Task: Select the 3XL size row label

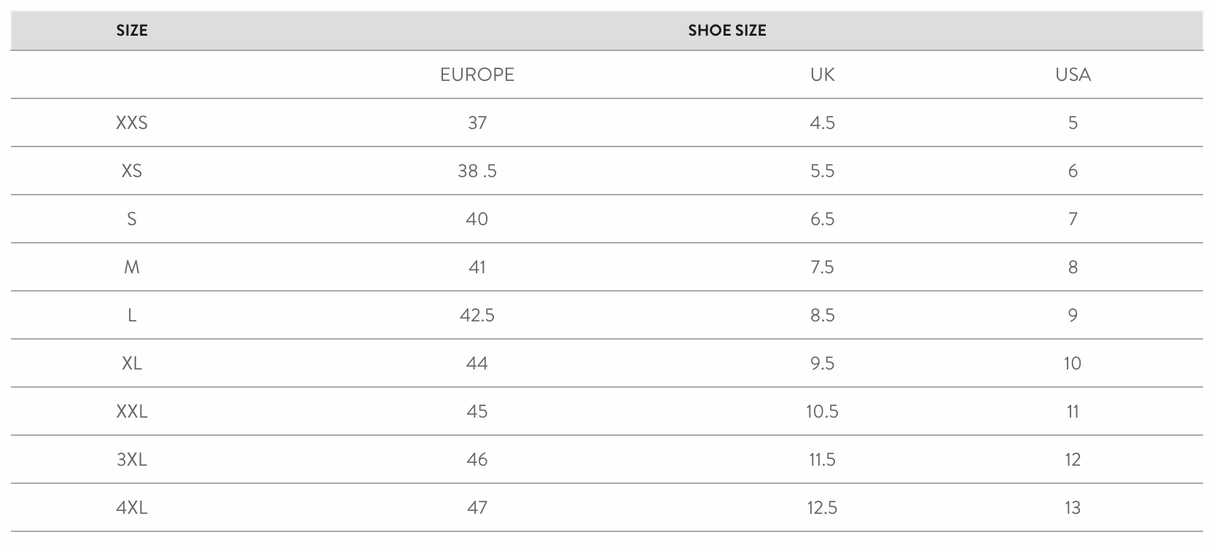Action: tap(131, 459)
